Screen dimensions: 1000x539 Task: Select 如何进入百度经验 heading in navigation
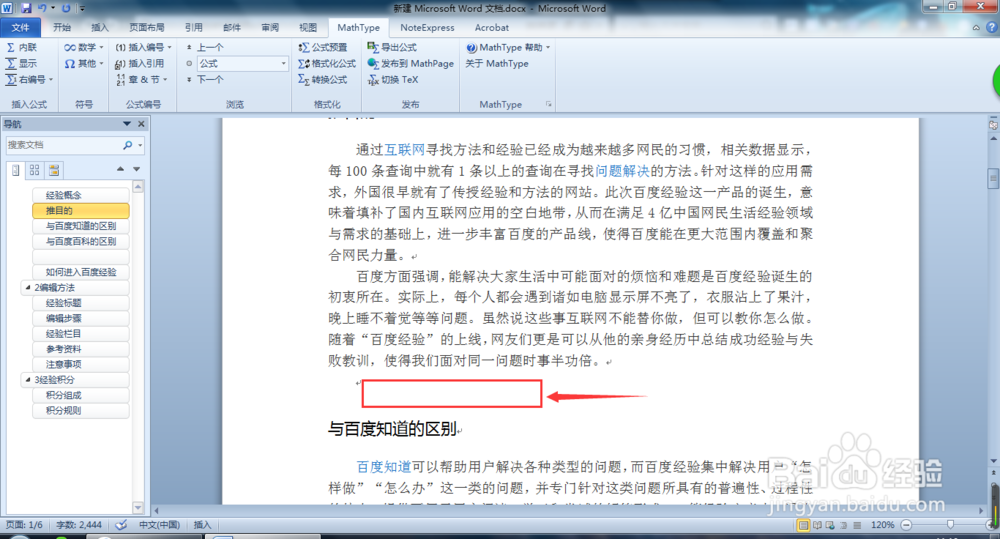(80, 272)
